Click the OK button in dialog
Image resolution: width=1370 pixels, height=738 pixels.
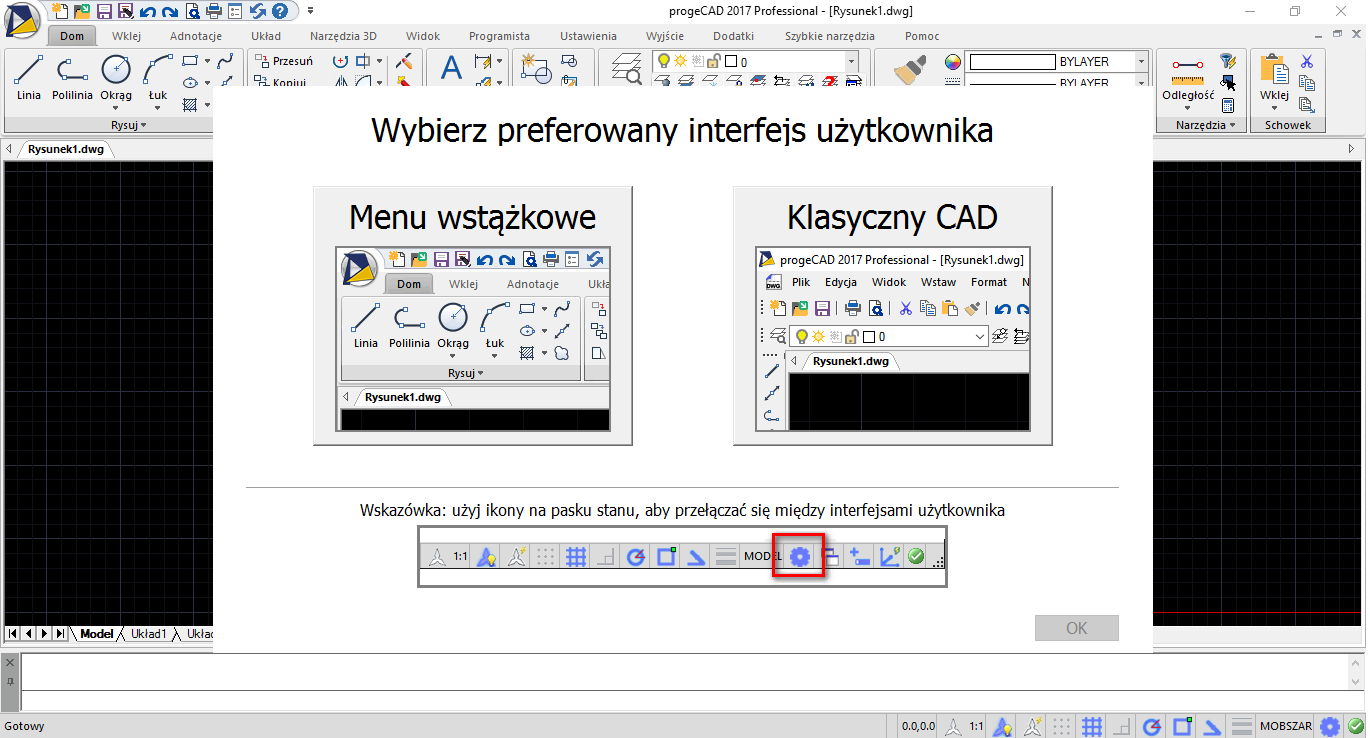1076,628
